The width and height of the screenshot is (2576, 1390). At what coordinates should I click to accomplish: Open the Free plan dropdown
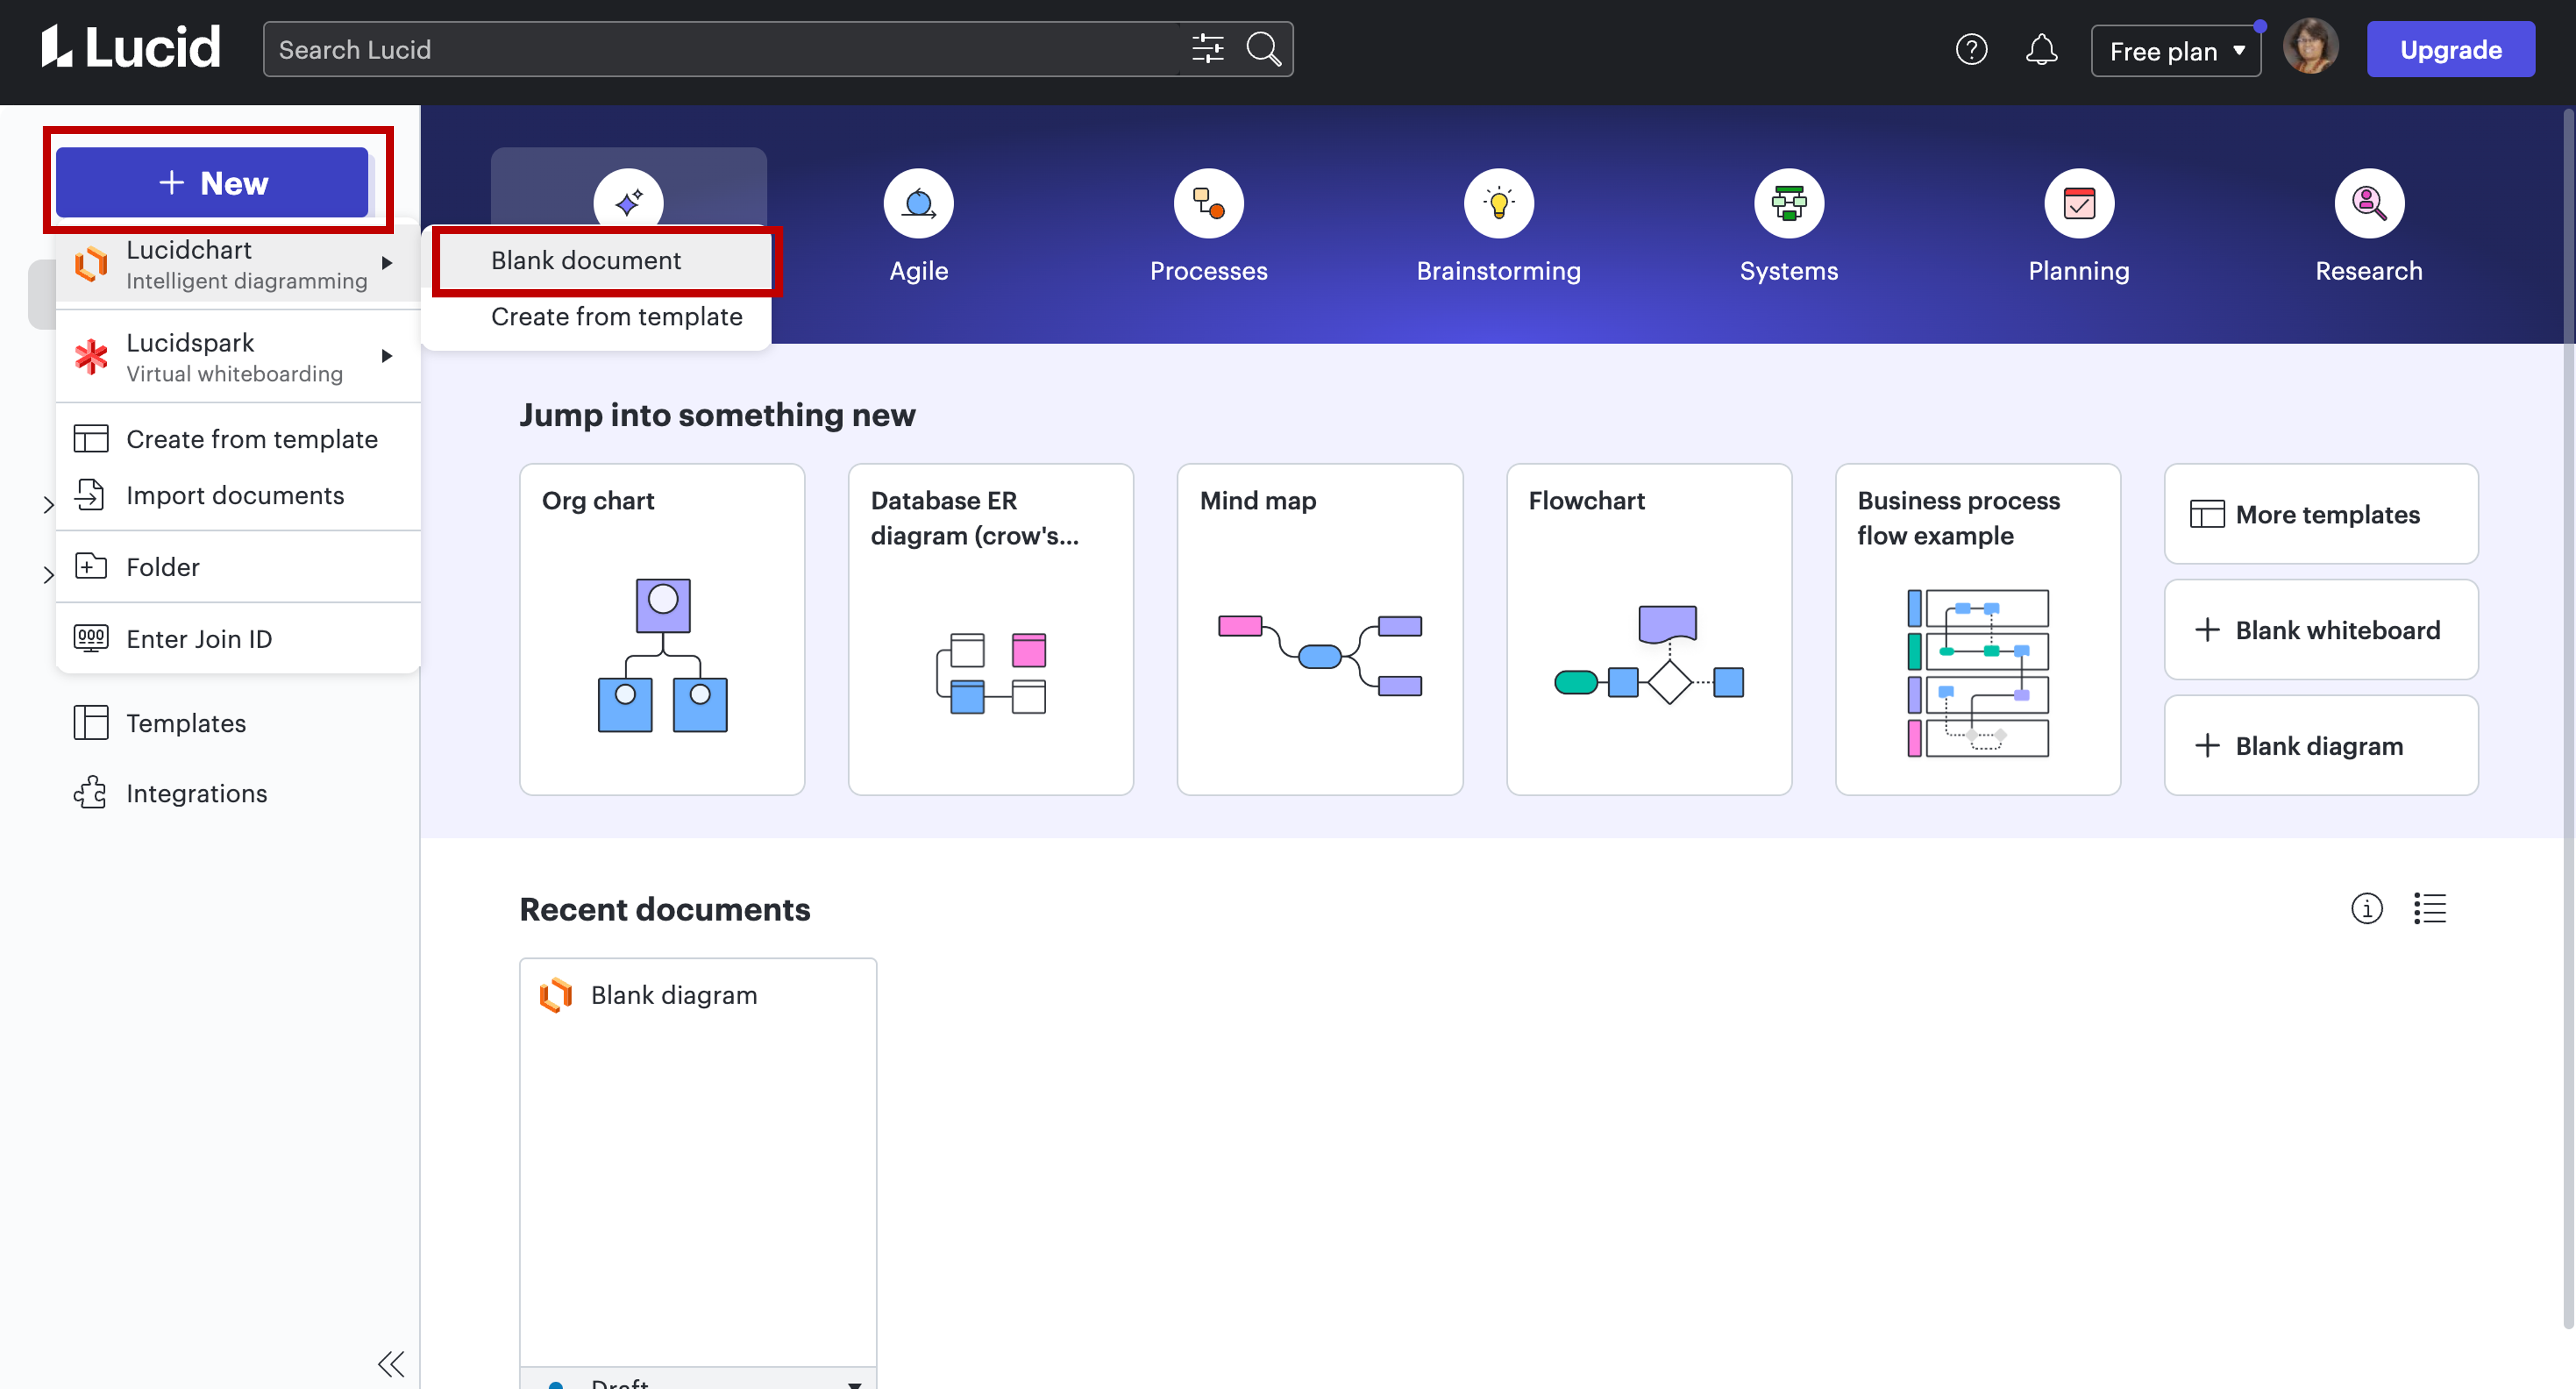pyautogui.click(x=2176, y=48)
